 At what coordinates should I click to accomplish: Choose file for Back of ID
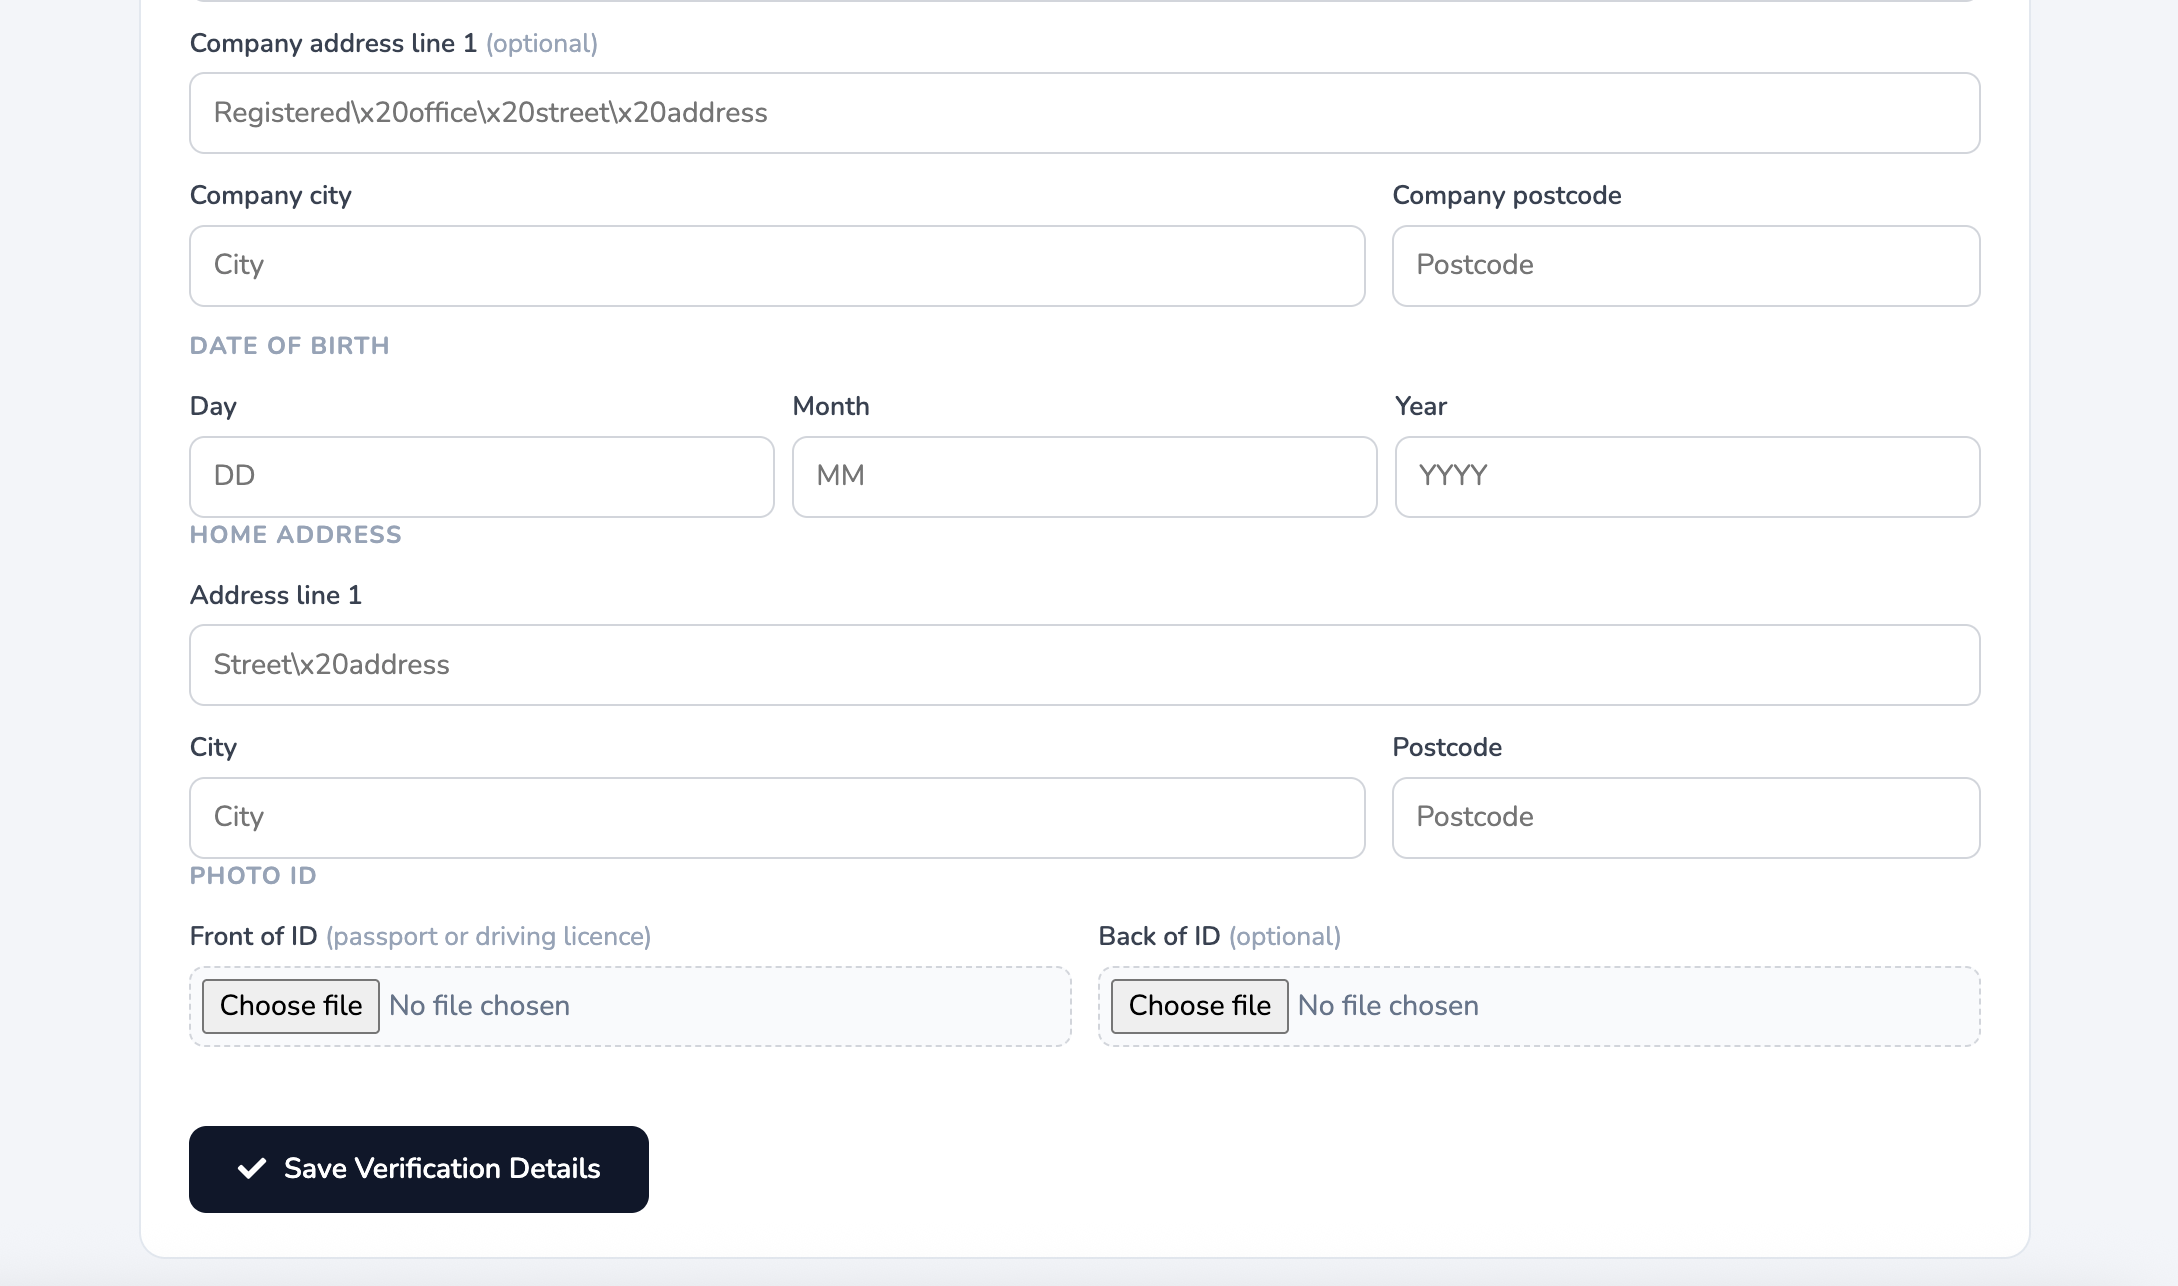tap(1199, 1006)
